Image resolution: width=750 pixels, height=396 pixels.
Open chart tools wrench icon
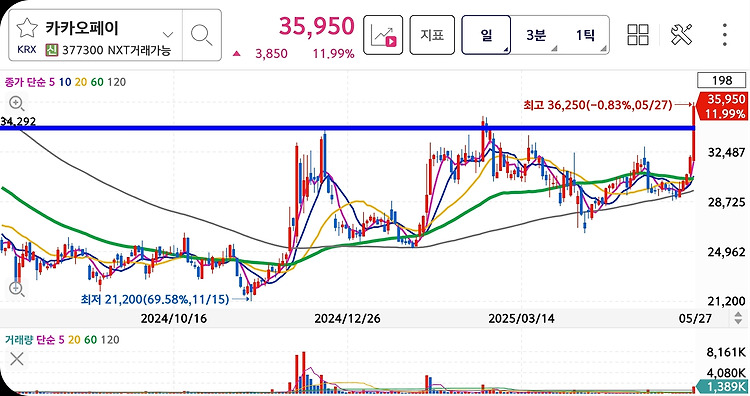point(681,34)
